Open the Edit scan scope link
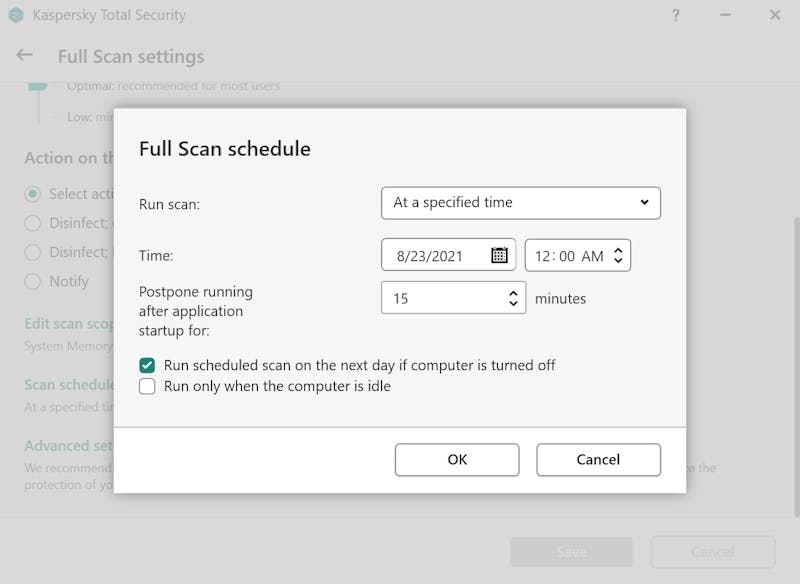Image resolution: width=800 pixels, height=584 pixels. tap(69, 323)
